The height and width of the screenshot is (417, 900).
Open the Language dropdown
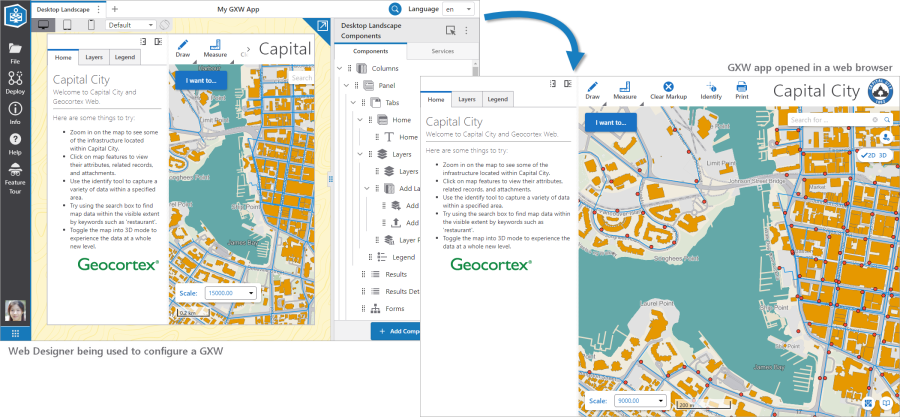pyautogui.click(x=458, y=9)
